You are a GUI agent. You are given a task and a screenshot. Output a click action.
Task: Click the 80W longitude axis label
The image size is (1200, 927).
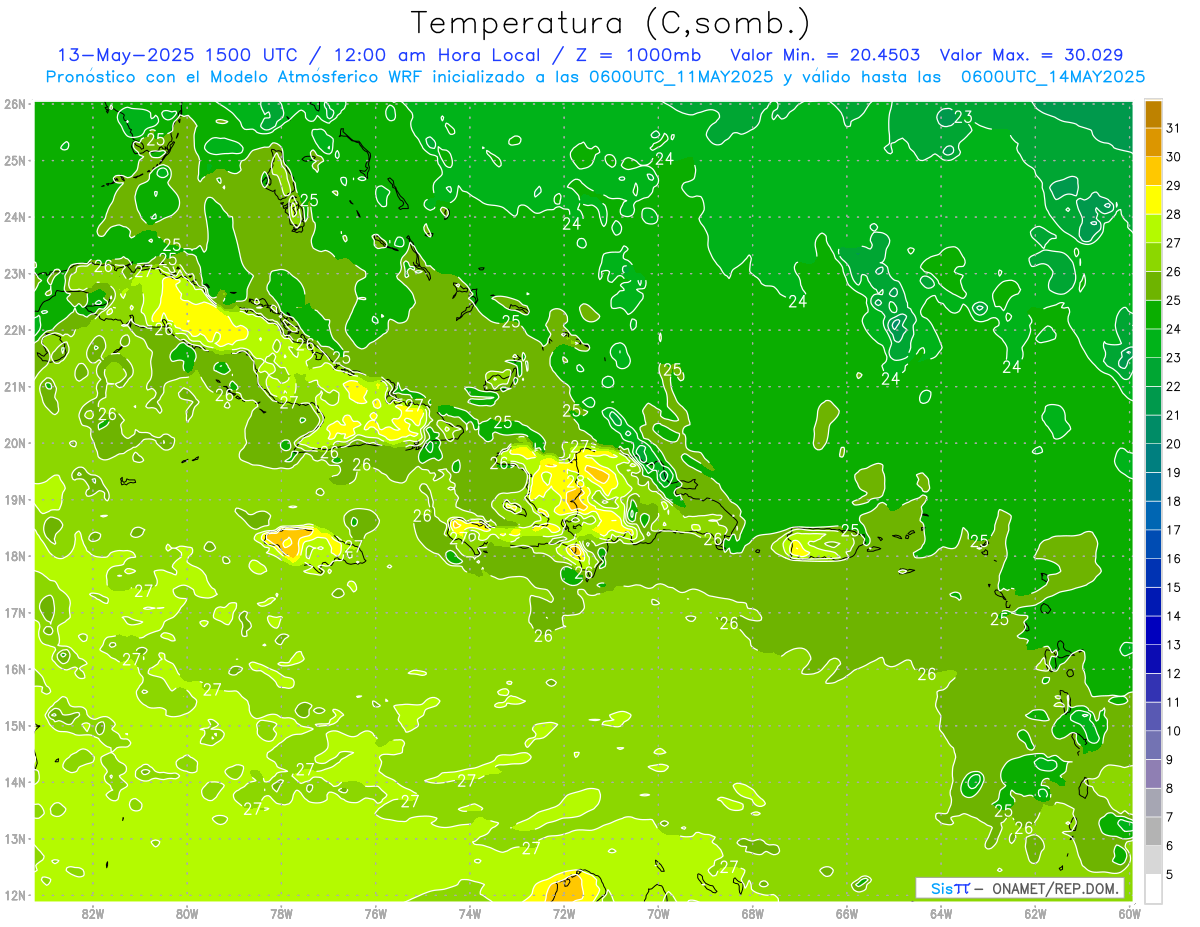(187, 913)
